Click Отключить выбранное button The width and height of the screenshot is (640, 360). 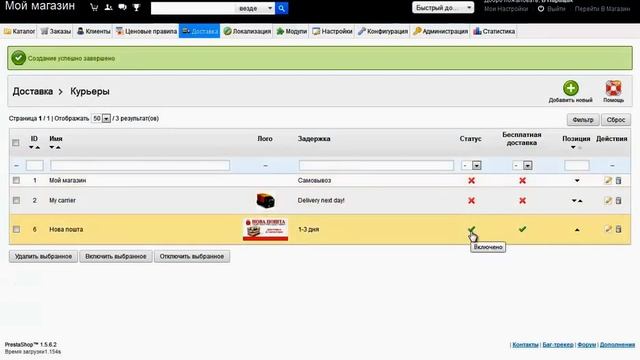tap(192, 256)
